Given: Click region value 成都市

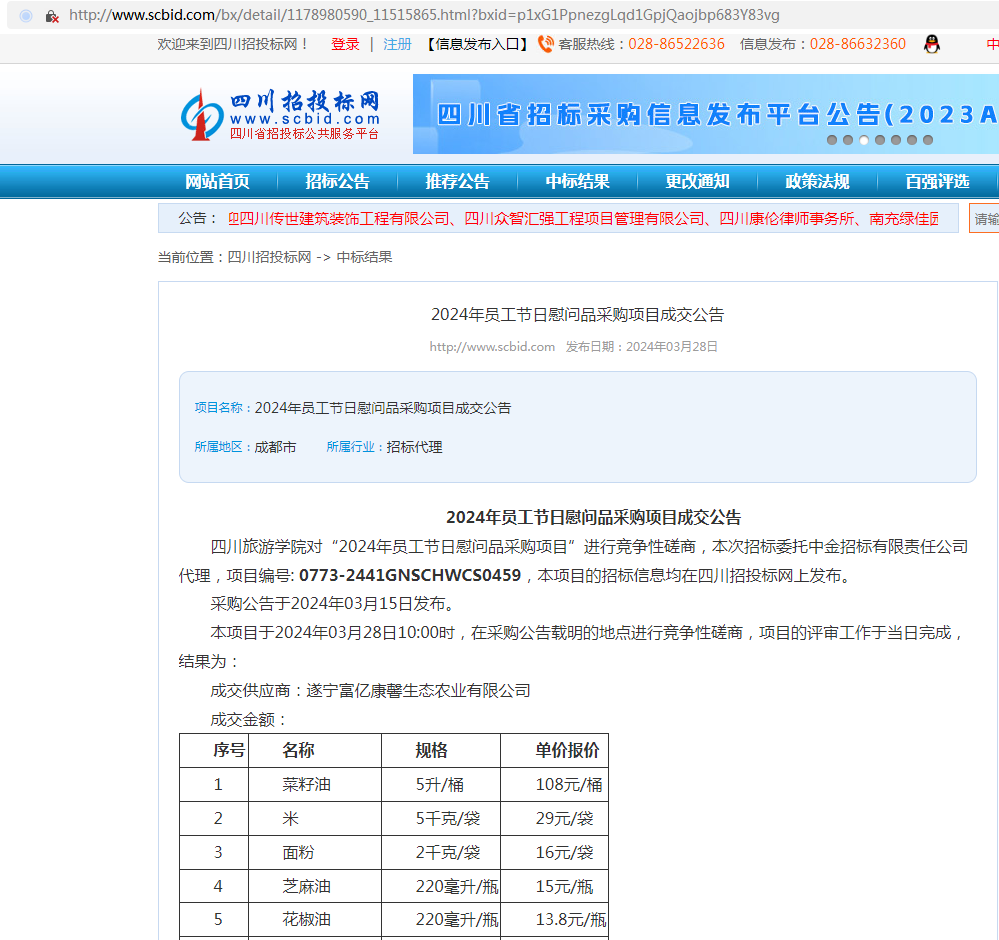Looking at the screenshot, I should [275, 447].
